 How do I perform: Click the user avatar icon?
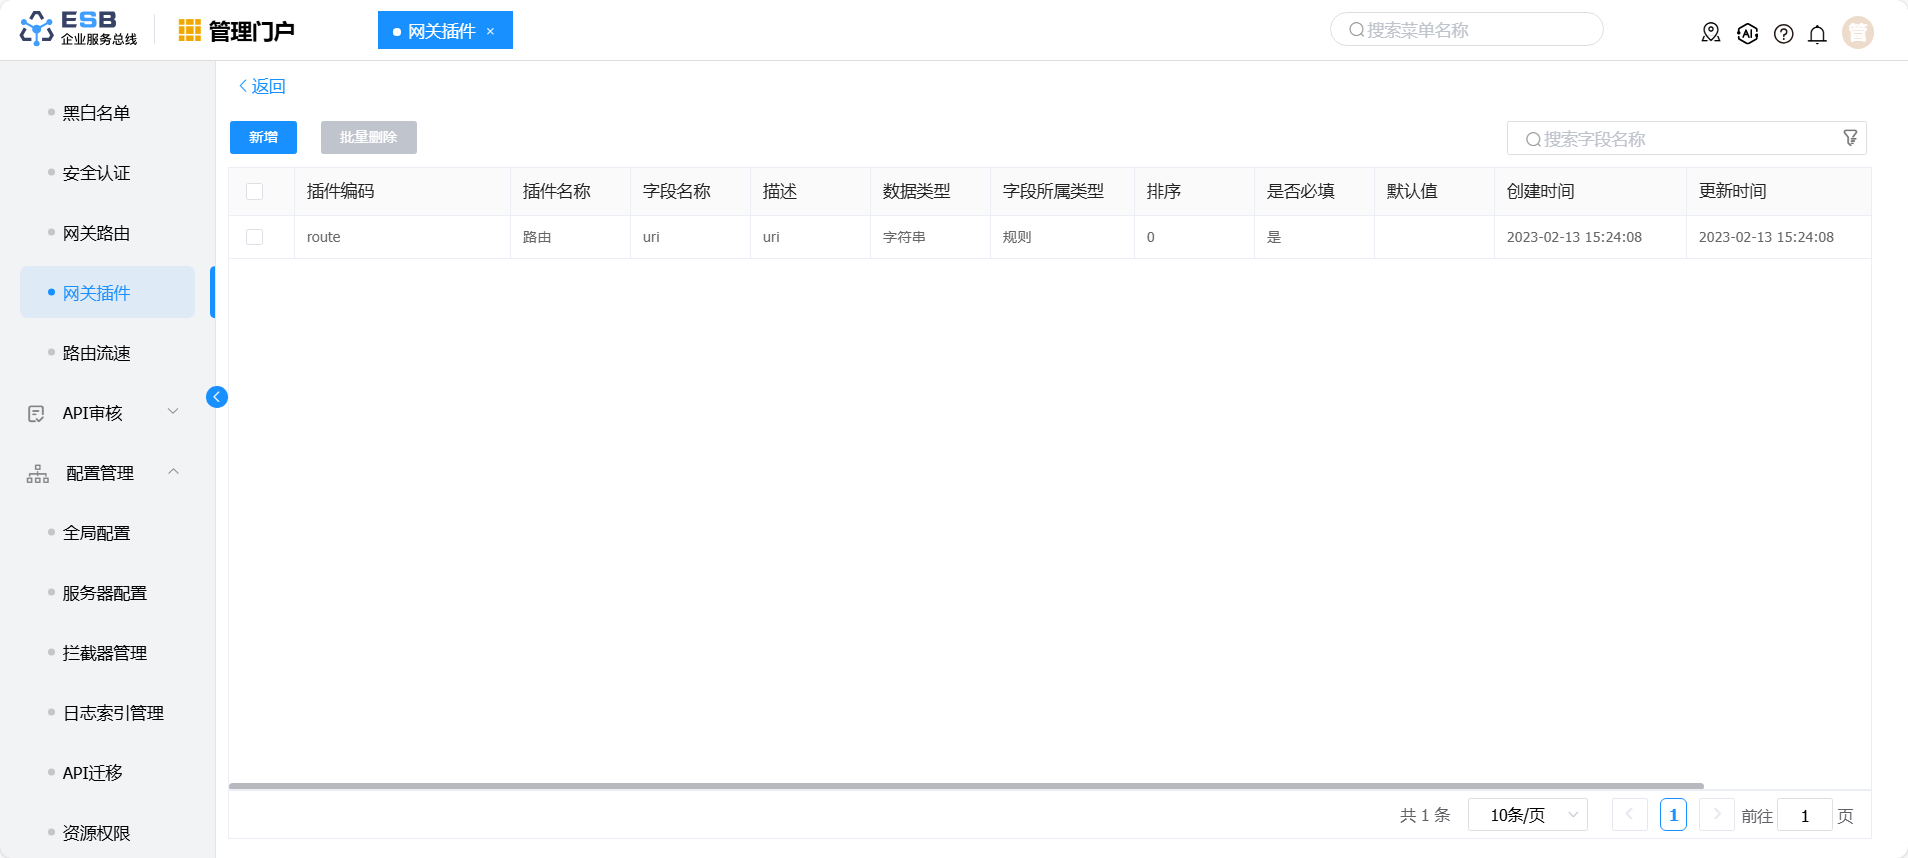click(x=1858, y=33)
